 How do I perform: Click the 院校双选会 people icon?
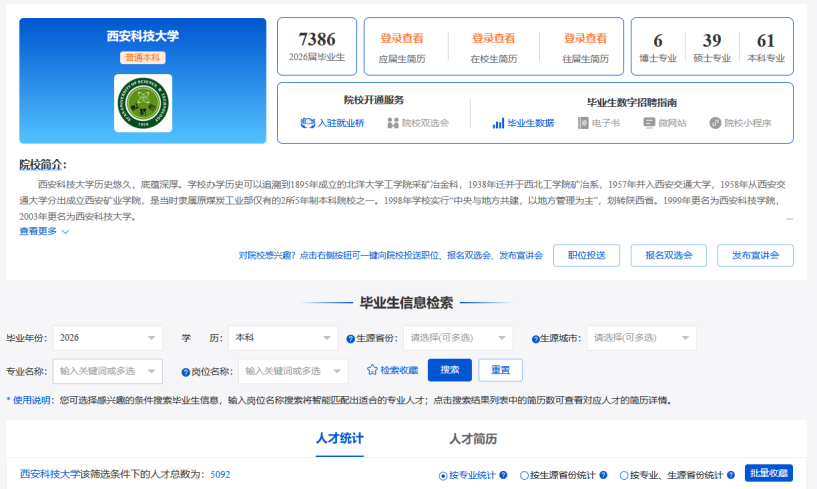pyautogui.click(x=393, y=123)
